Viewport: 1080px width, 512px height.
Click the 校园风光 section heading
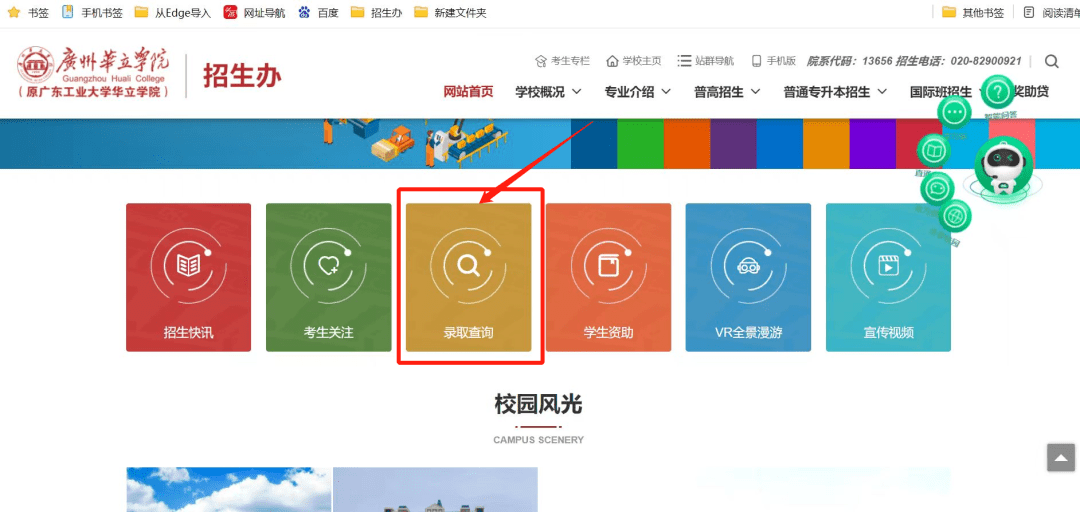coord(538,405)
